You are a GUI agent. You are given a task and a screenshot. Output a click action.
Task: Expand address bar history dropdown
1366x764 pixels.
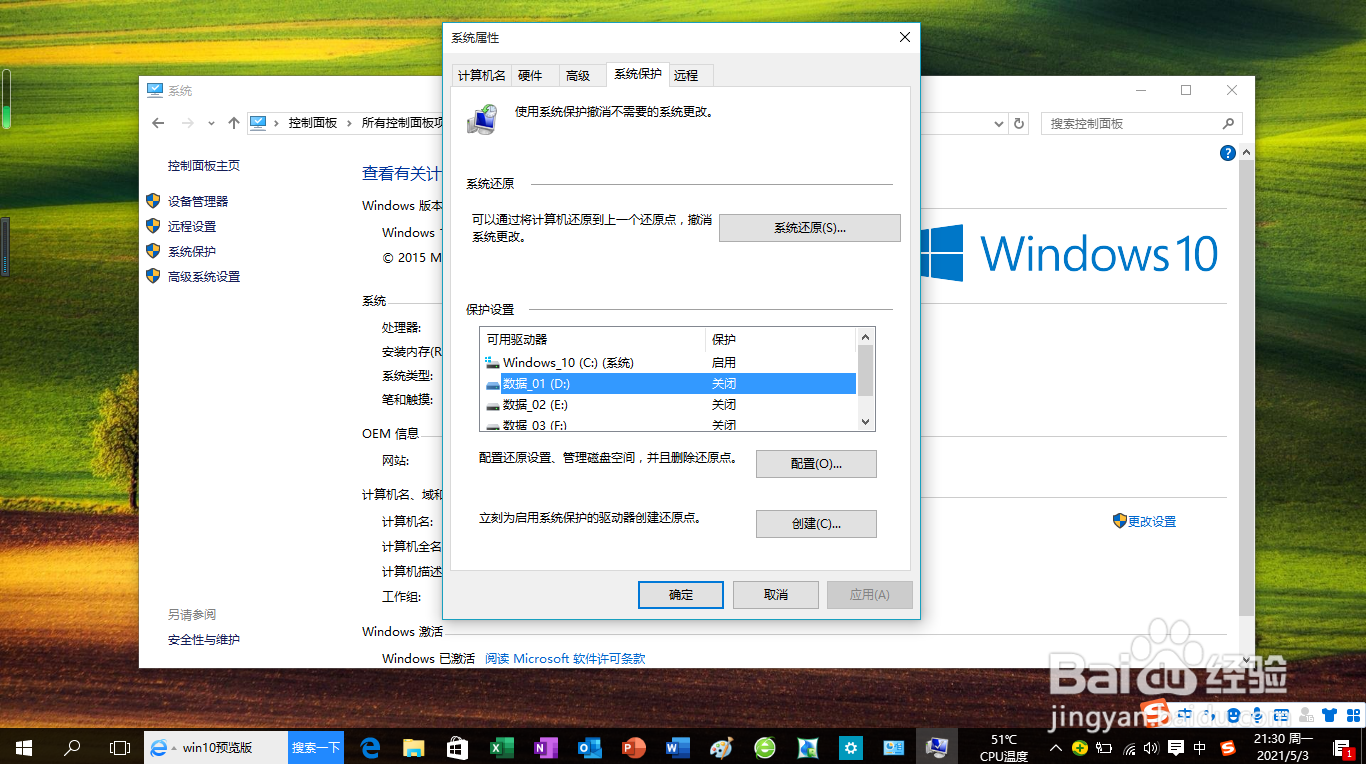(999, 124)
